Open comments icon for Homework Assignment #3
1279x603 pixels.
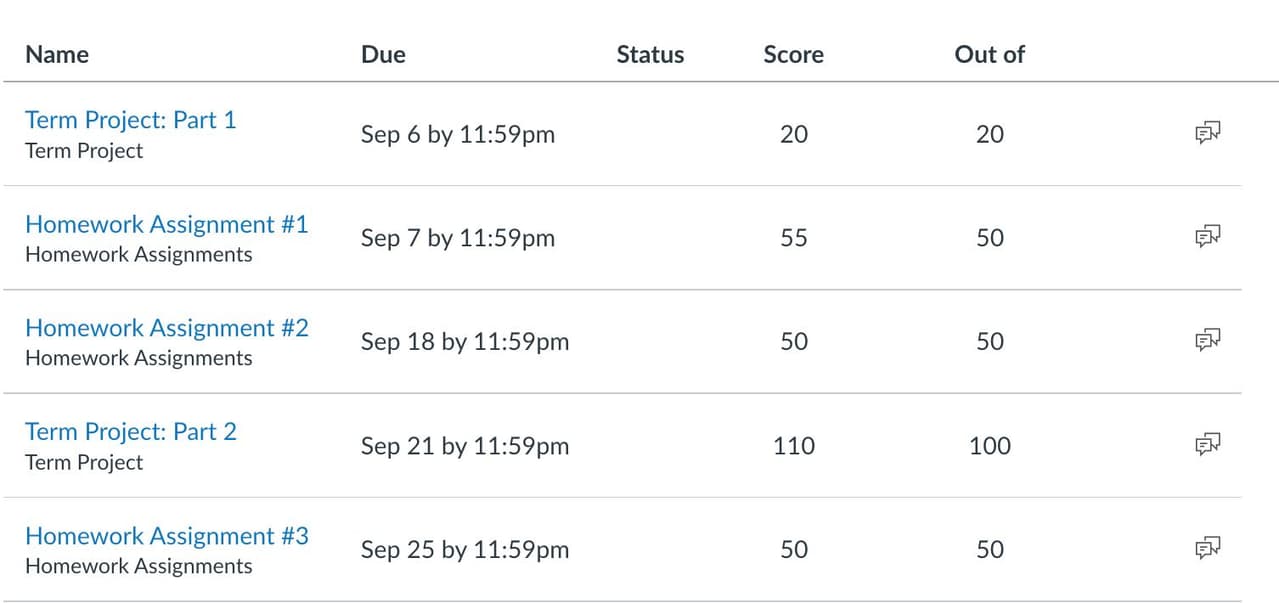(1208, 548)
